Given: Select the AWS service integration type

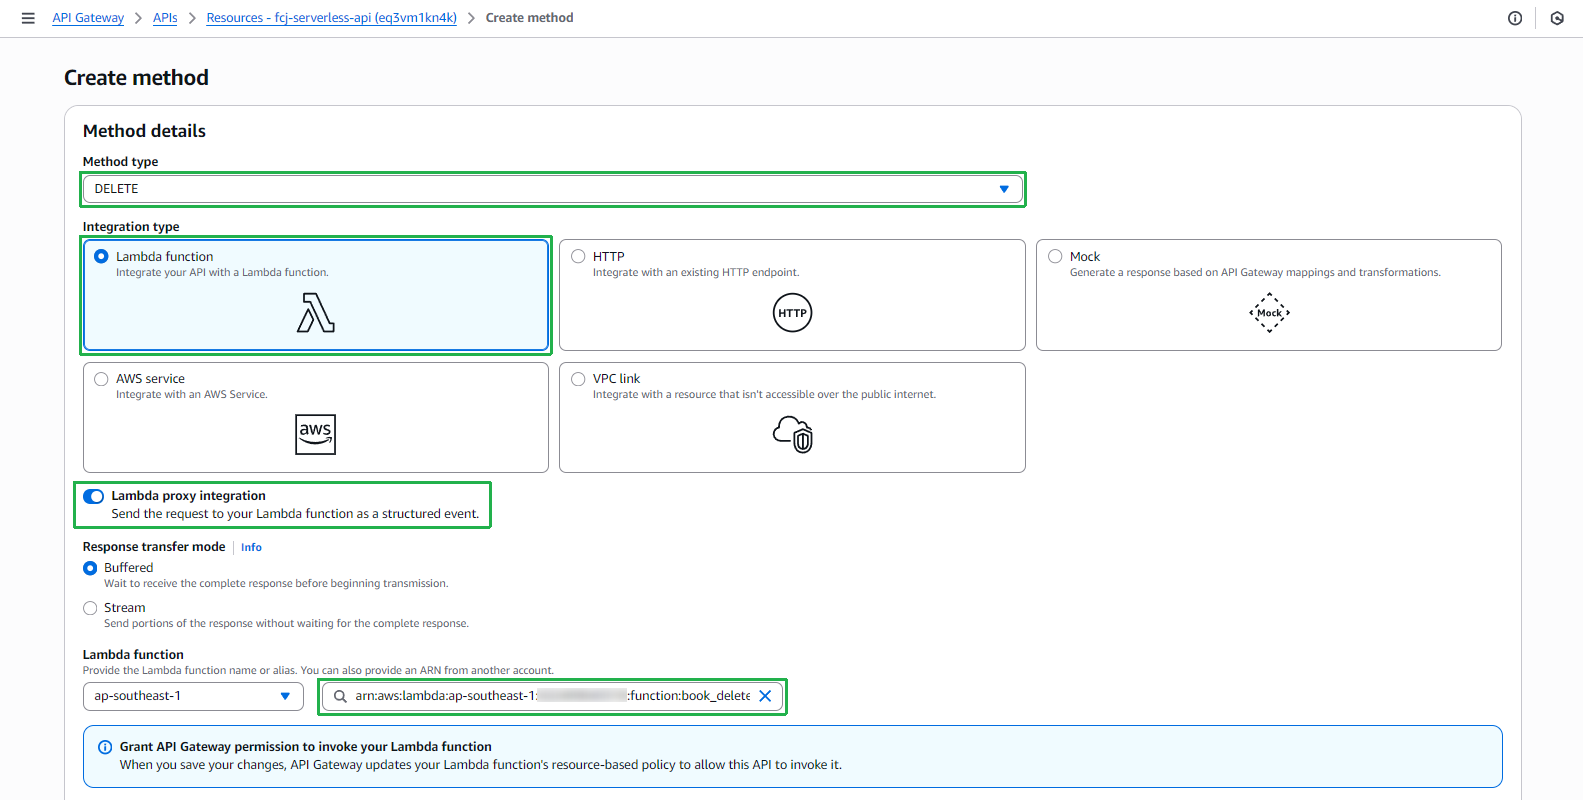Looking at the screenshot, I should point(316,417).
